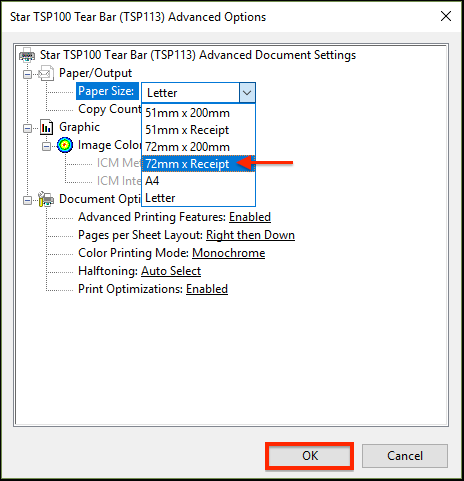Click the Monochrome color mode value
This screenshot has width=464, height=481.
coord(228,253)
